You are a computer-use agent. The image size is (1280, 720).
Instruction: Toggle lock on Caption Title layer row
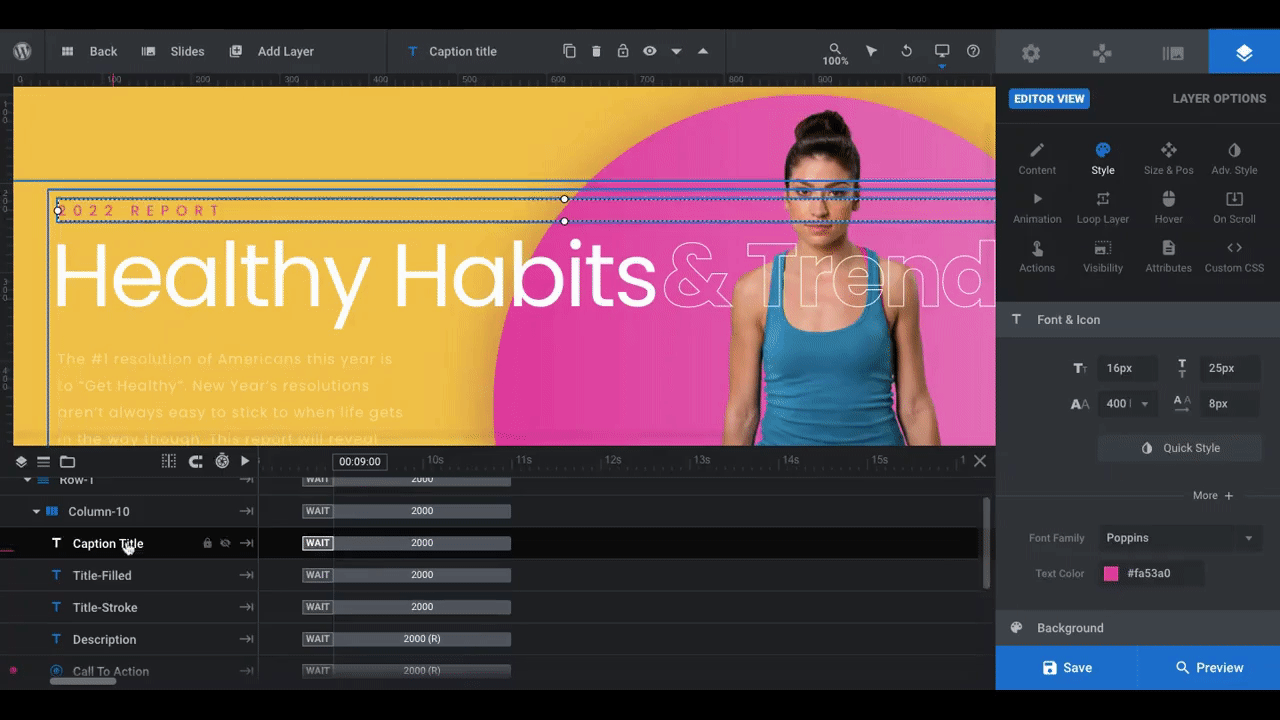point(207,543)
